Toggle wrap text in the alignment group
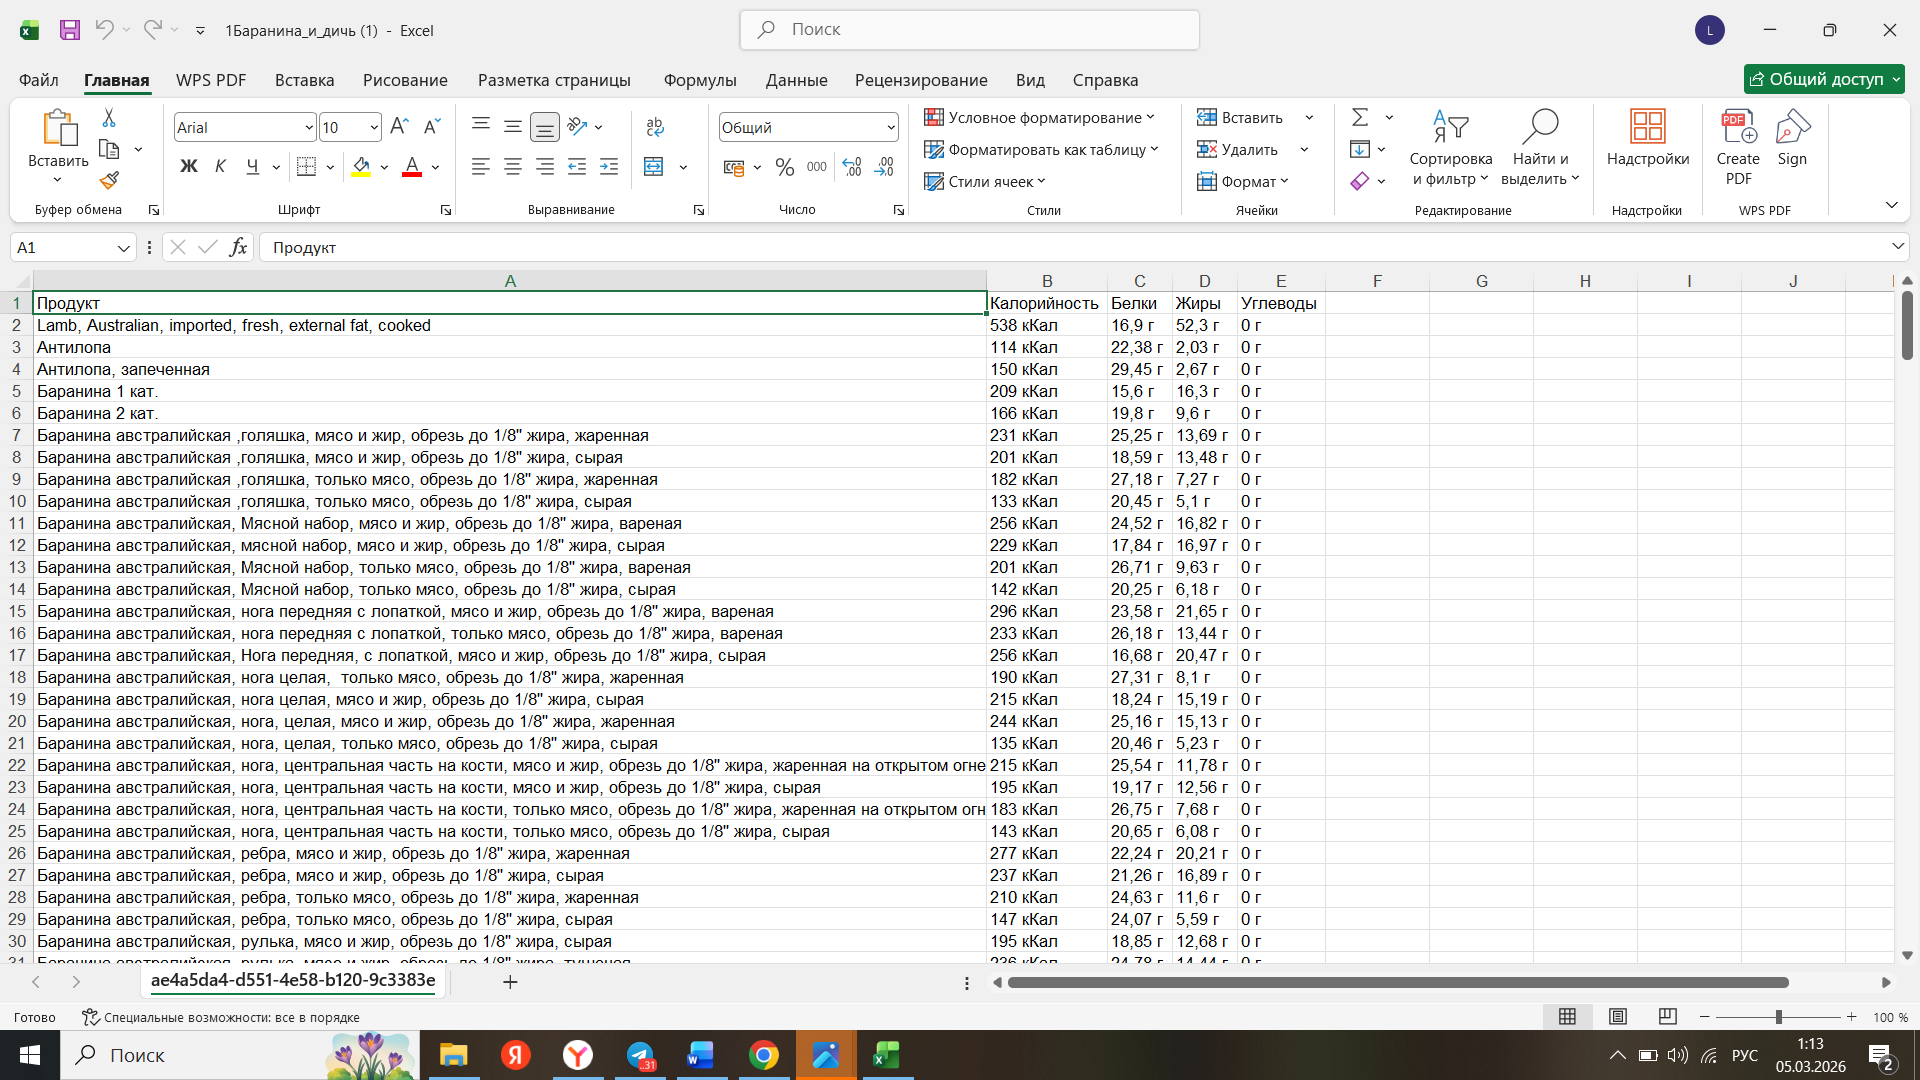 point(655,127)
